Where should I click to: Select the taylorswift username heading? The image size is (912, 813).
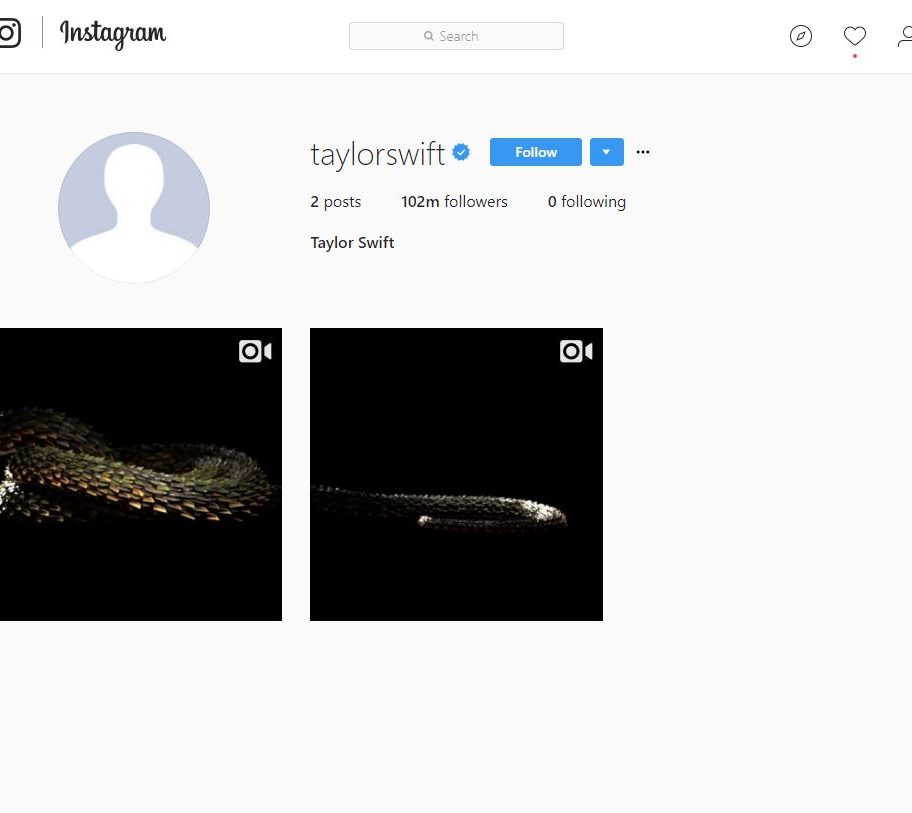[377, 154]
